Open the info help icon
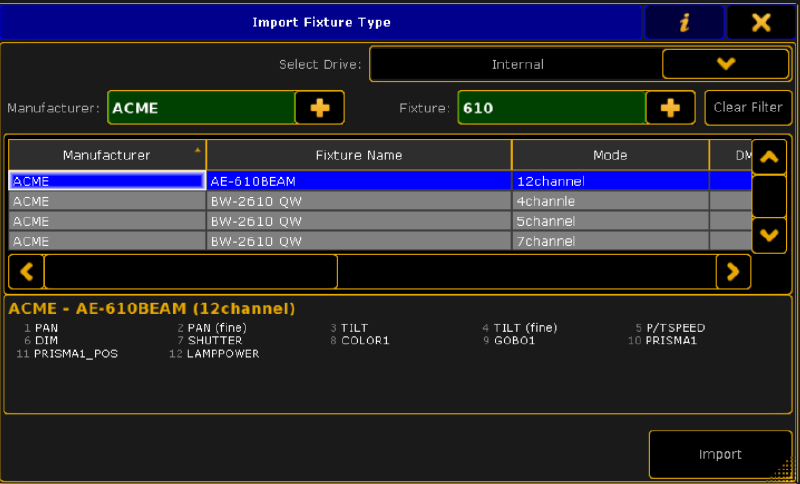Screen dimensions: 800x484 (684, 22)
